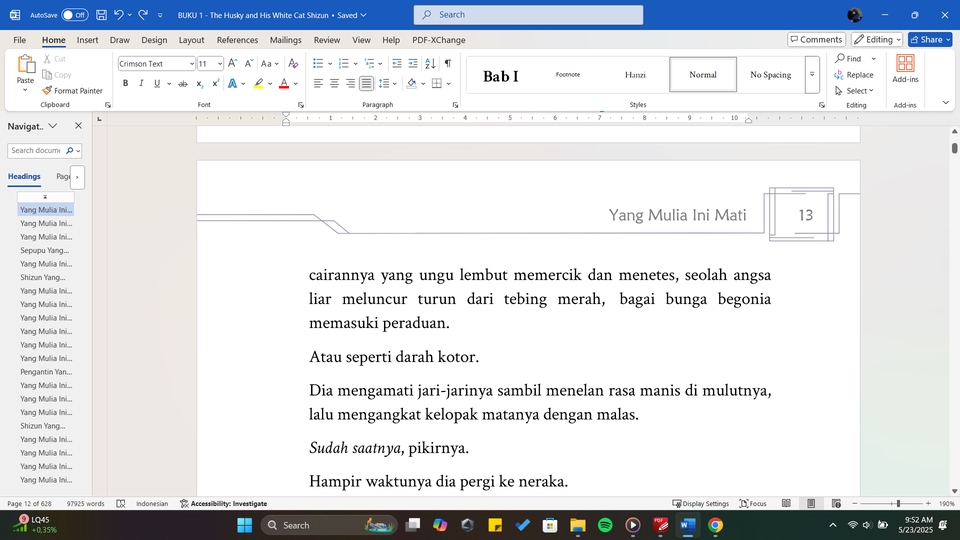960x540 pixels.
Task: Click the Paste clipboard icon
Action: click(25, 64)
